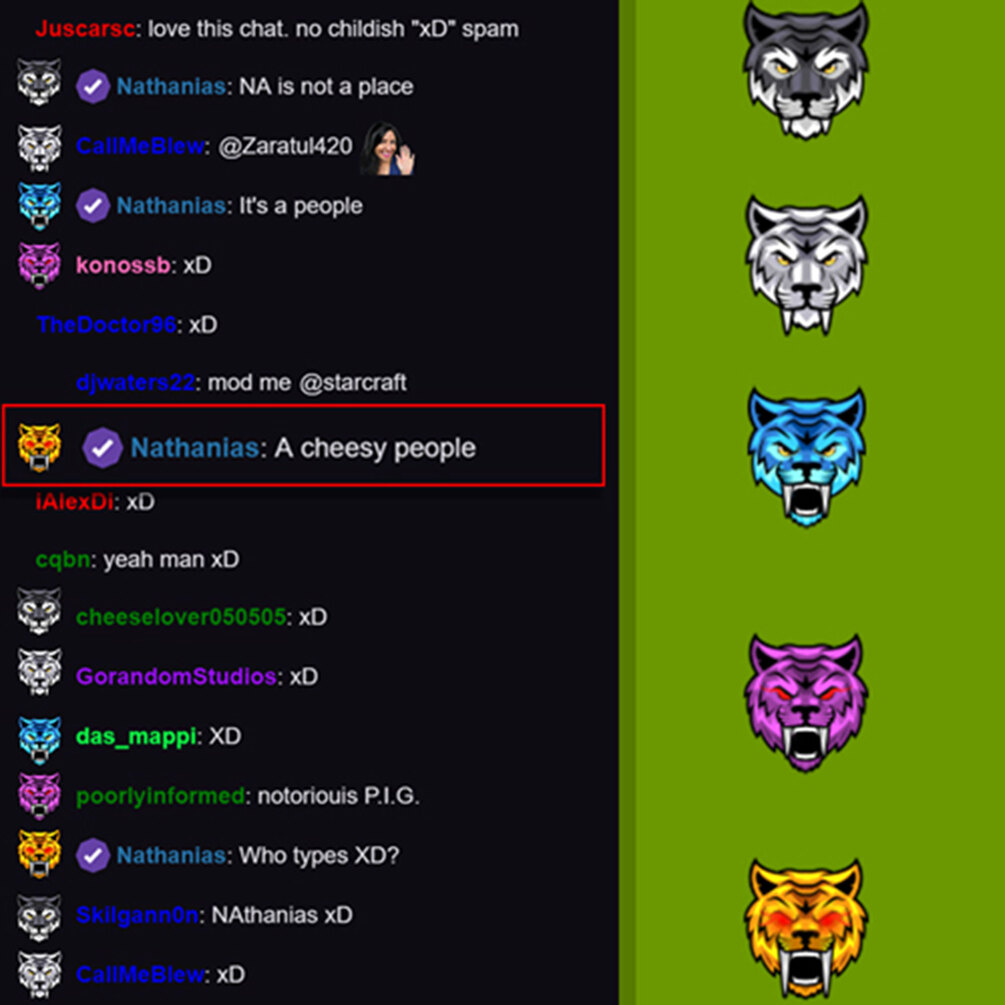This screenshot has height=1005, width=1005.
Task: Click Skilgann0n's username
Action: pyautogui.click(x=137, y=915)
